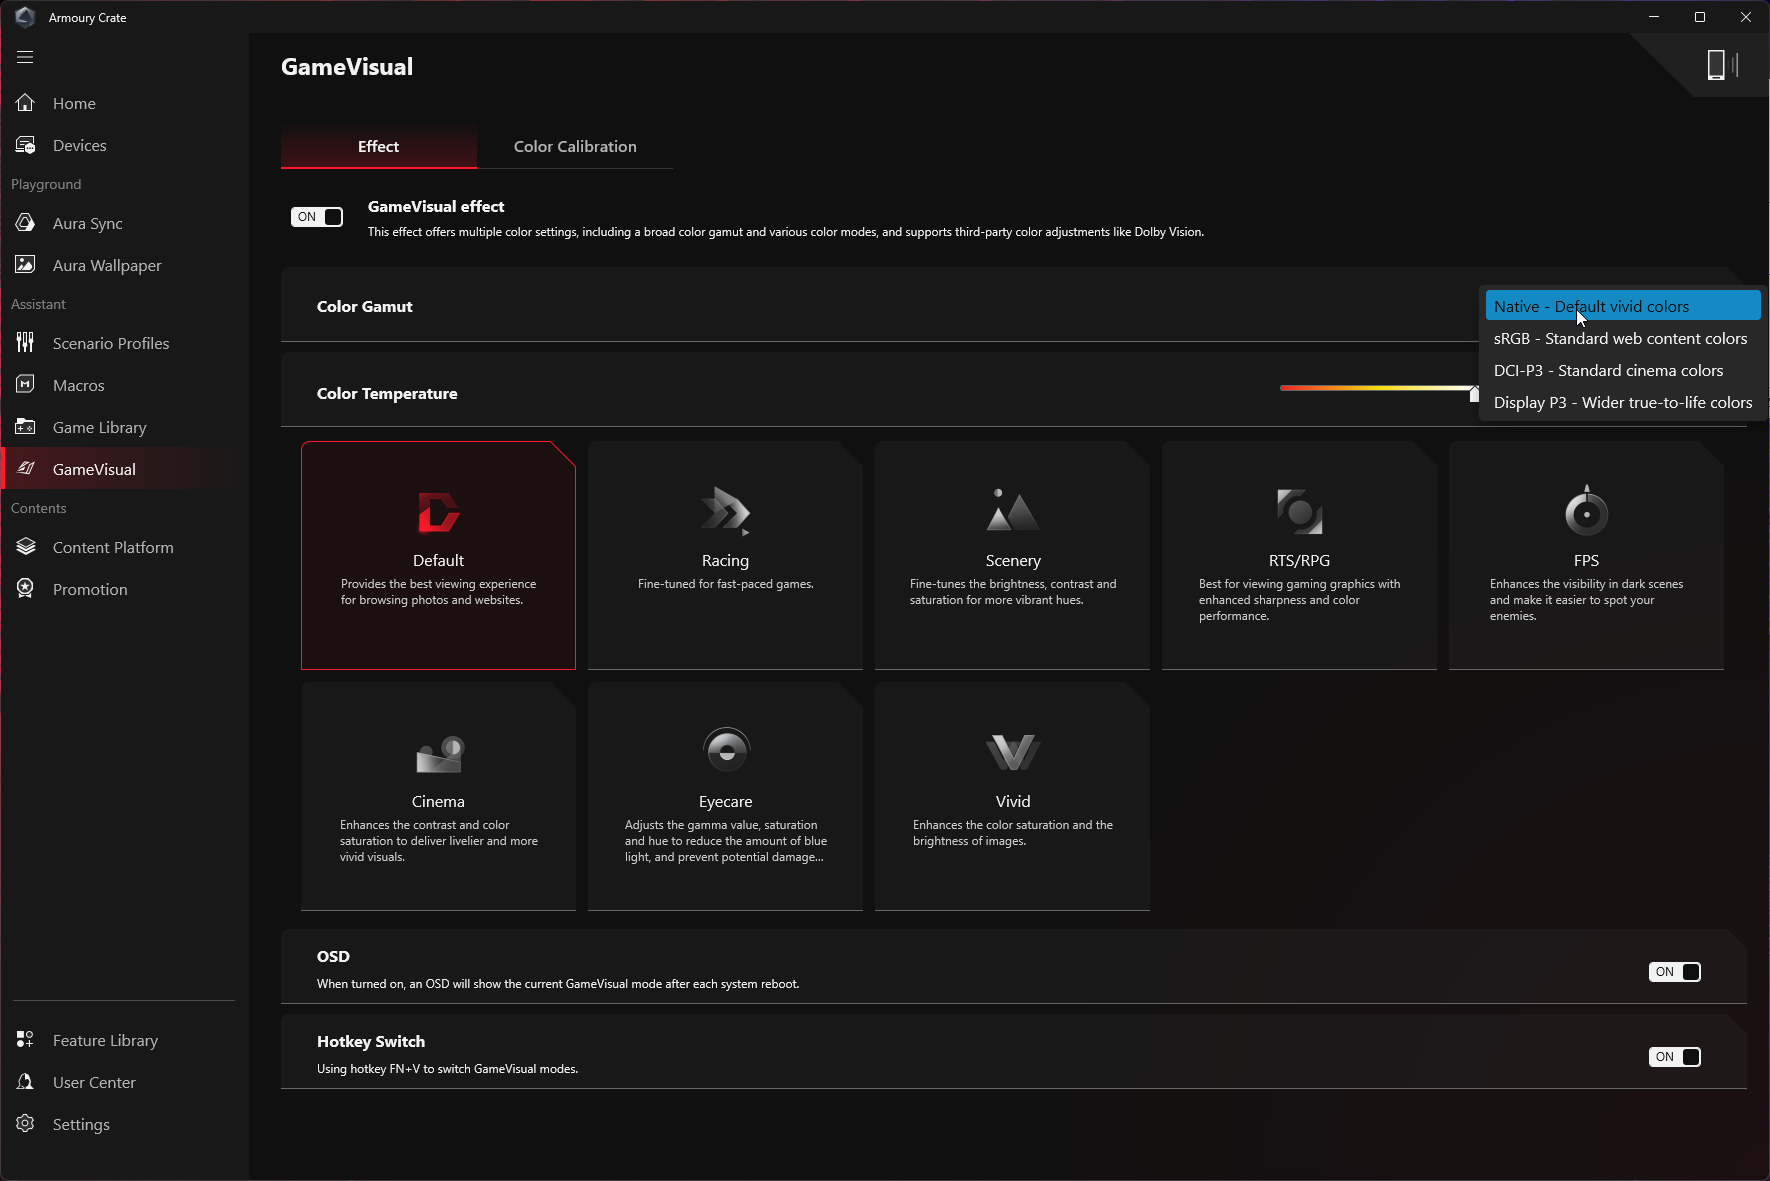Click the Promotion badge icon

(x=25, y=589)
